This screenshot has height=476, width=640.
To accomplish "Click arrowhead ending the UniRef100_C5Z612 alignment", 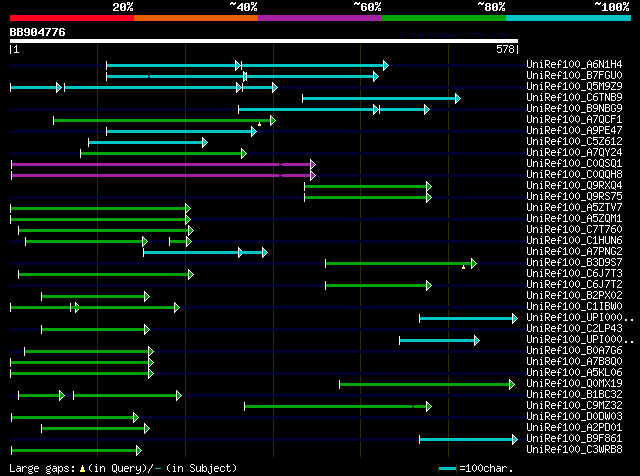I will [x=205, y=142].
